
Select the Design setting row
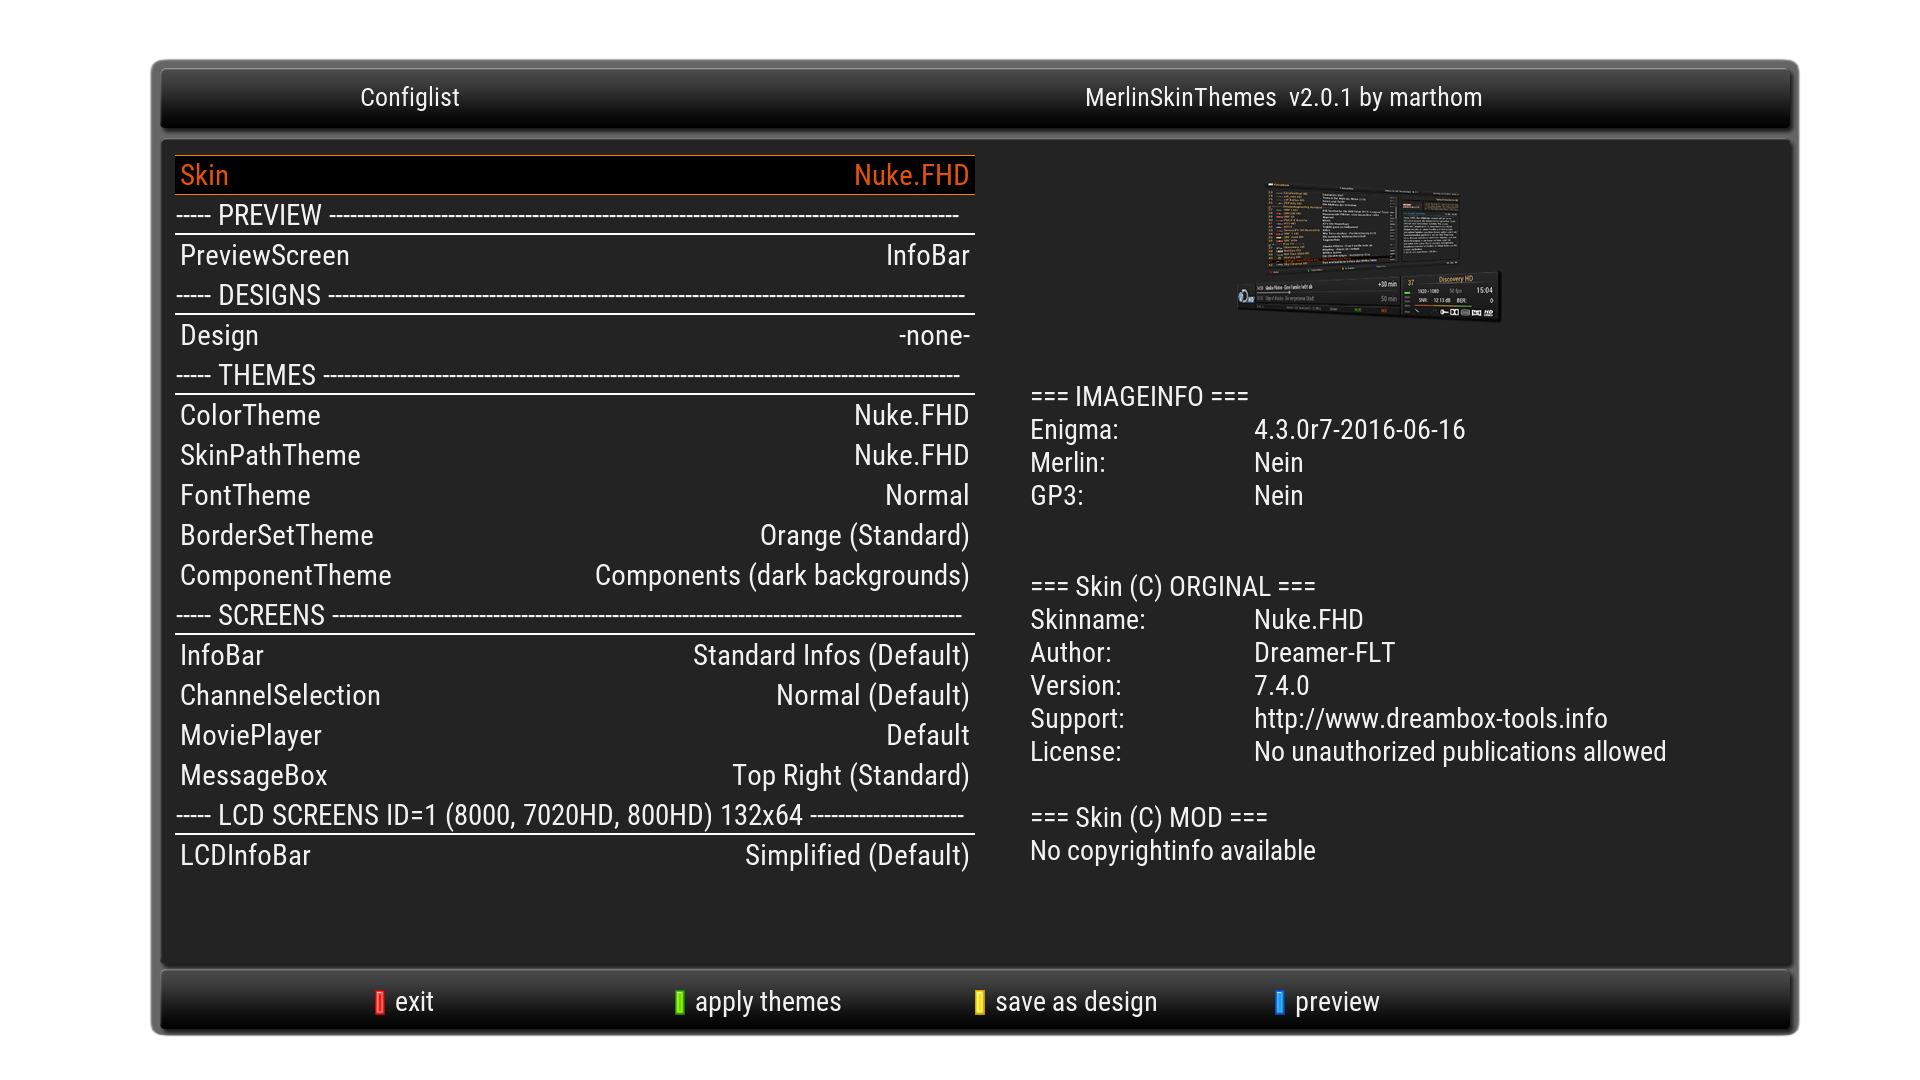(574, 335)
